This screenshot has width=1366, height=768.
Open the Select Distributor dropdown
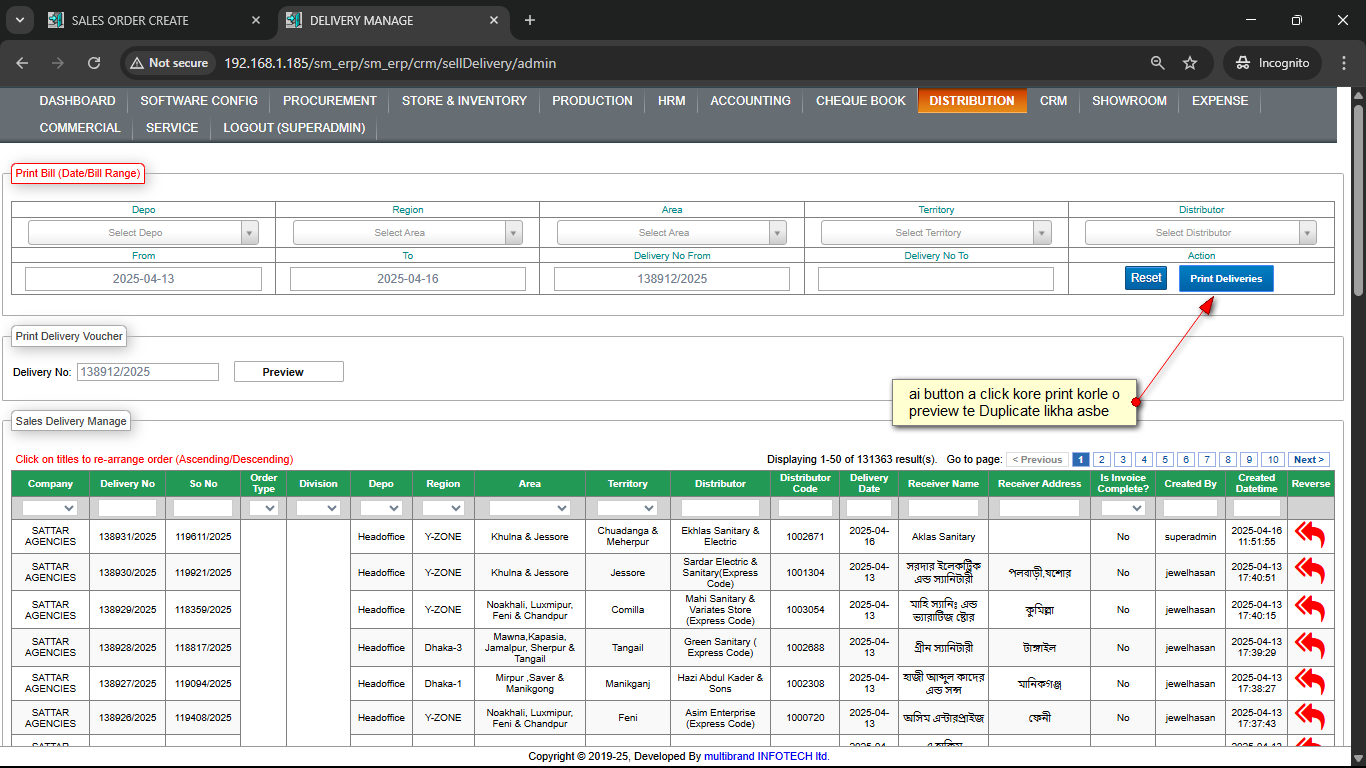click(1200, 233)
